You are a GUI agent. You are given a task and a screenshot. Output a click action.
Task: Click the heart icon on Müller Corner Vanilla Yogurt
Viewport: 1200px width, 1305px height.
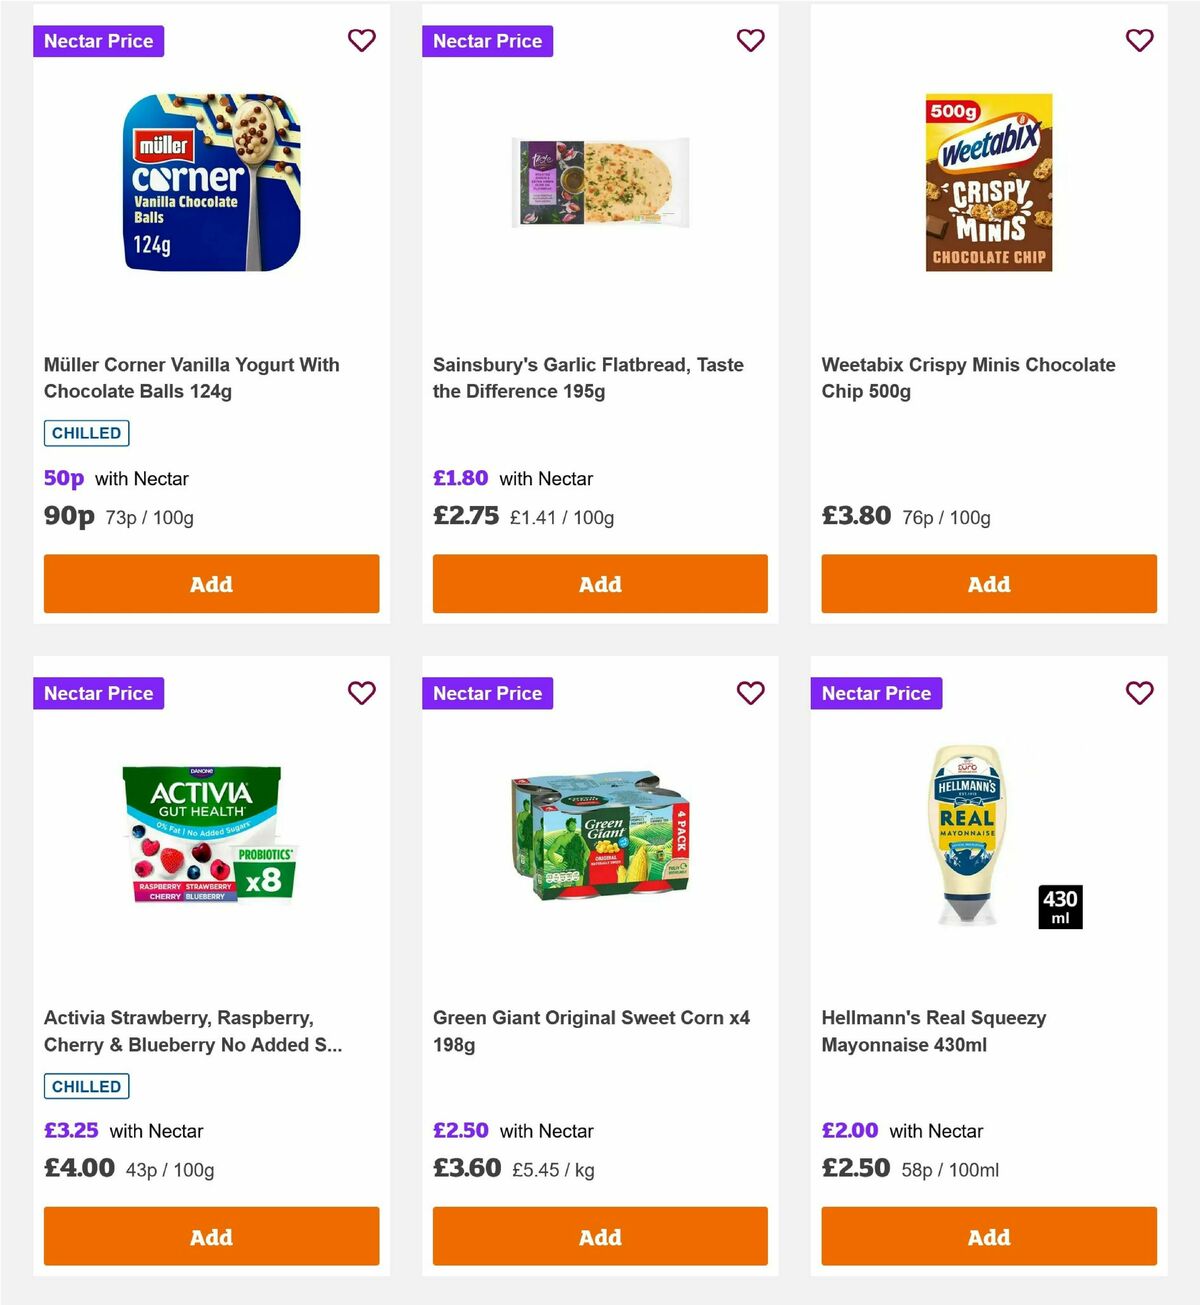[361, 40]
